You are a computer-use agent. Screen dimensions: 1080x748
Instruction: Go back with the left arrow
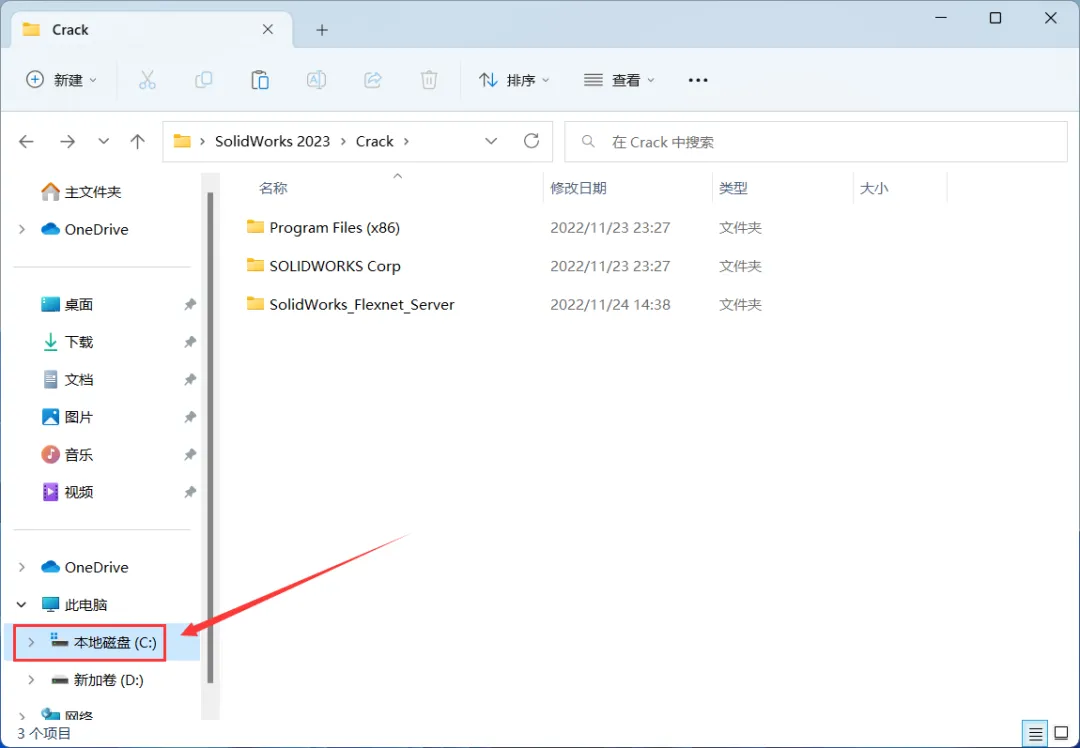click(26, 142)
